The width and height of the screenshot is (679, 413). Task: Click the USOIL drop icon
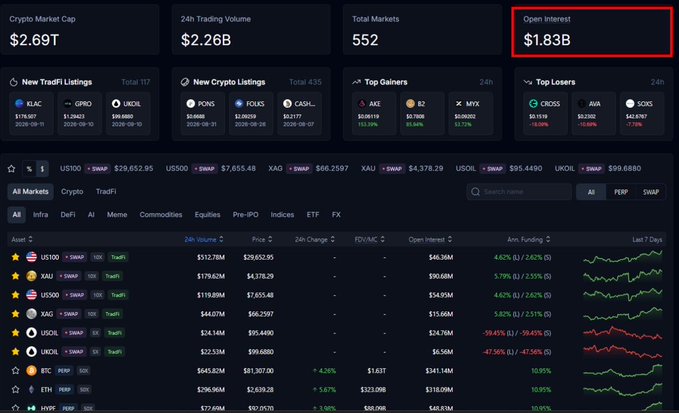pos(31,333)
